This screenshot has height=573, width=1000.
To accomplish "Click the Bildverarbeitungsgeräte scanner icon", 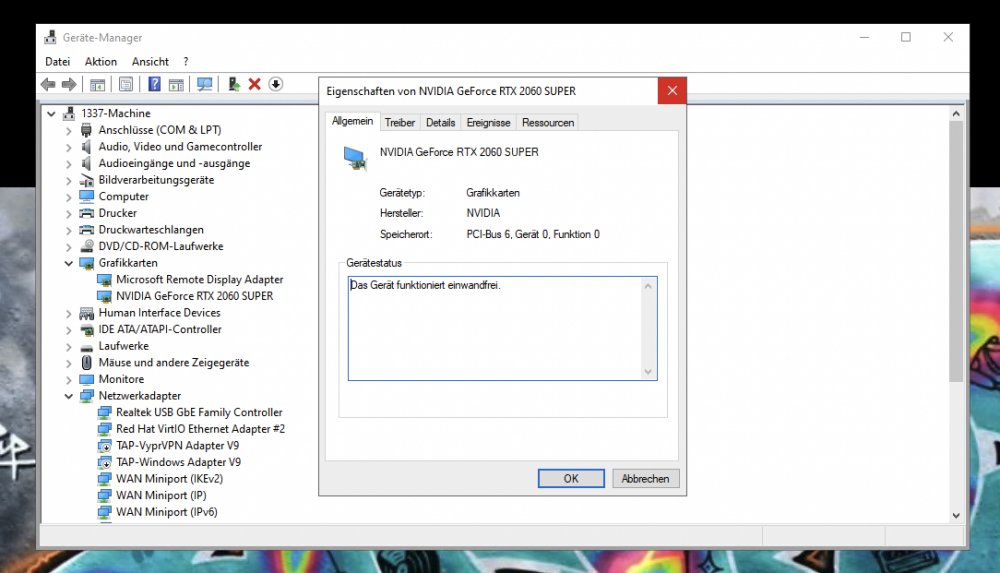I will point(86,180).
